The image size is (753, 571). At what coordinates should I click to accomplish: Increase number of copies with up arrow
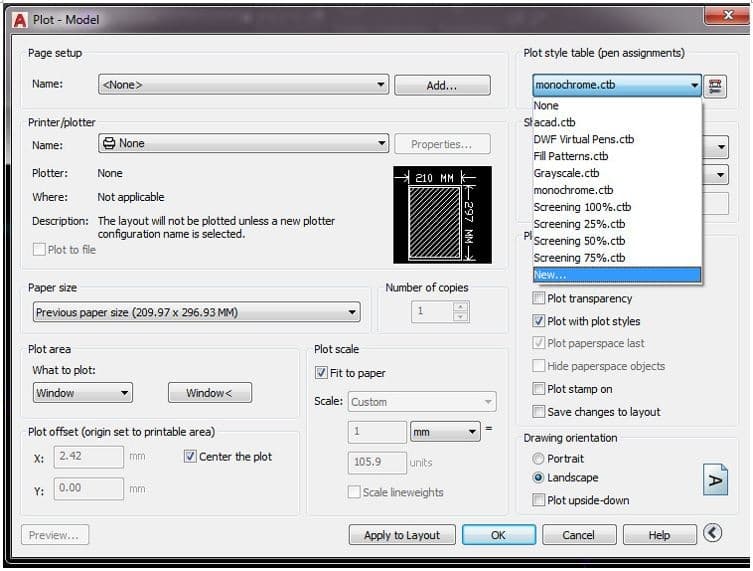461,306
